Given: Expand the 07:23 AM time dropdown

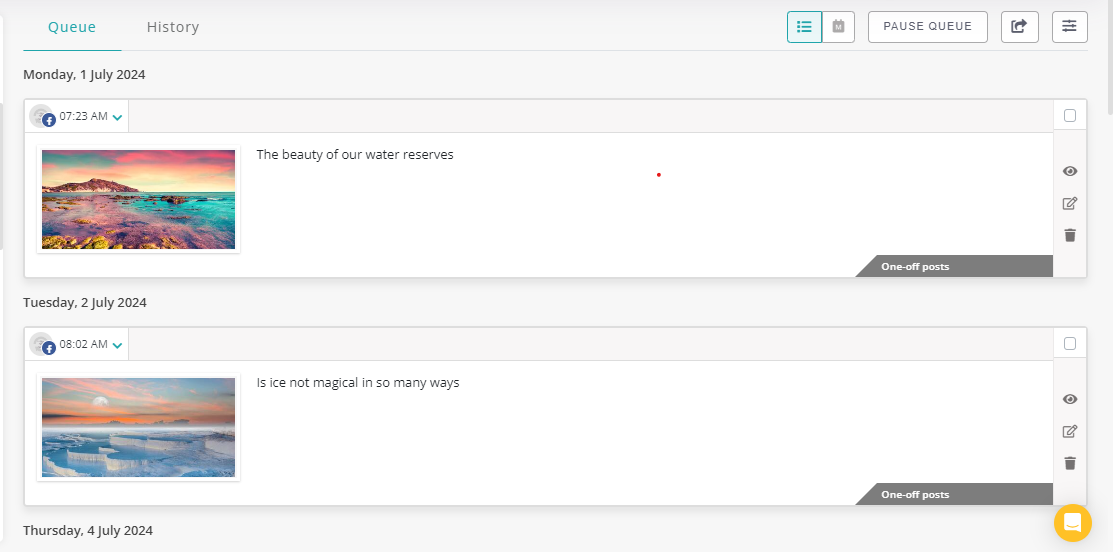Looking at the screenshot, I should click(x=117, y=117).
